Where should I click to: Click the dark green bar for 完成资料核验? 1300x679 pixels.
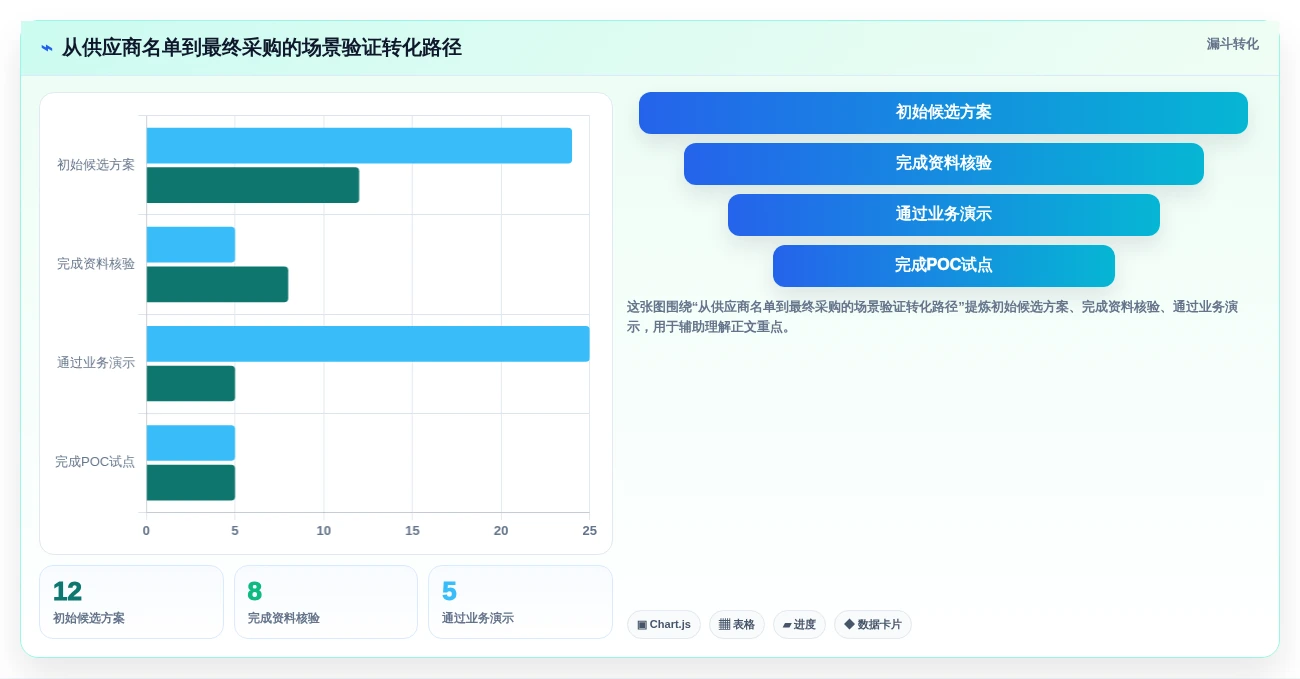click(x=217, y=284)
